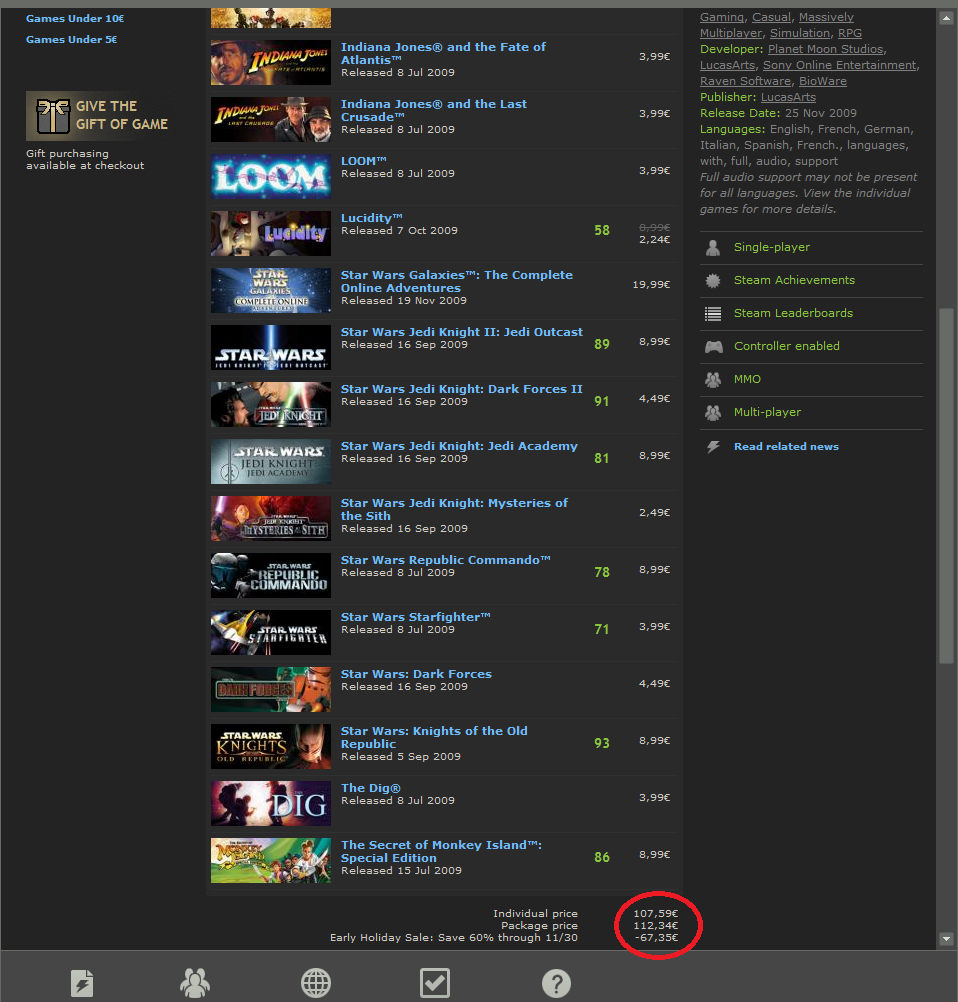
Task: Click the Dark Forces thumbnail image
Action: click(271, 689)
